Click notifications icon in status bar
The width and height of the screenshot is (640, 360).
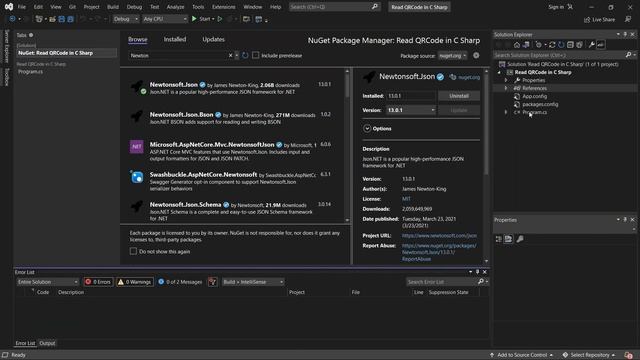click(x=629, y=355)
